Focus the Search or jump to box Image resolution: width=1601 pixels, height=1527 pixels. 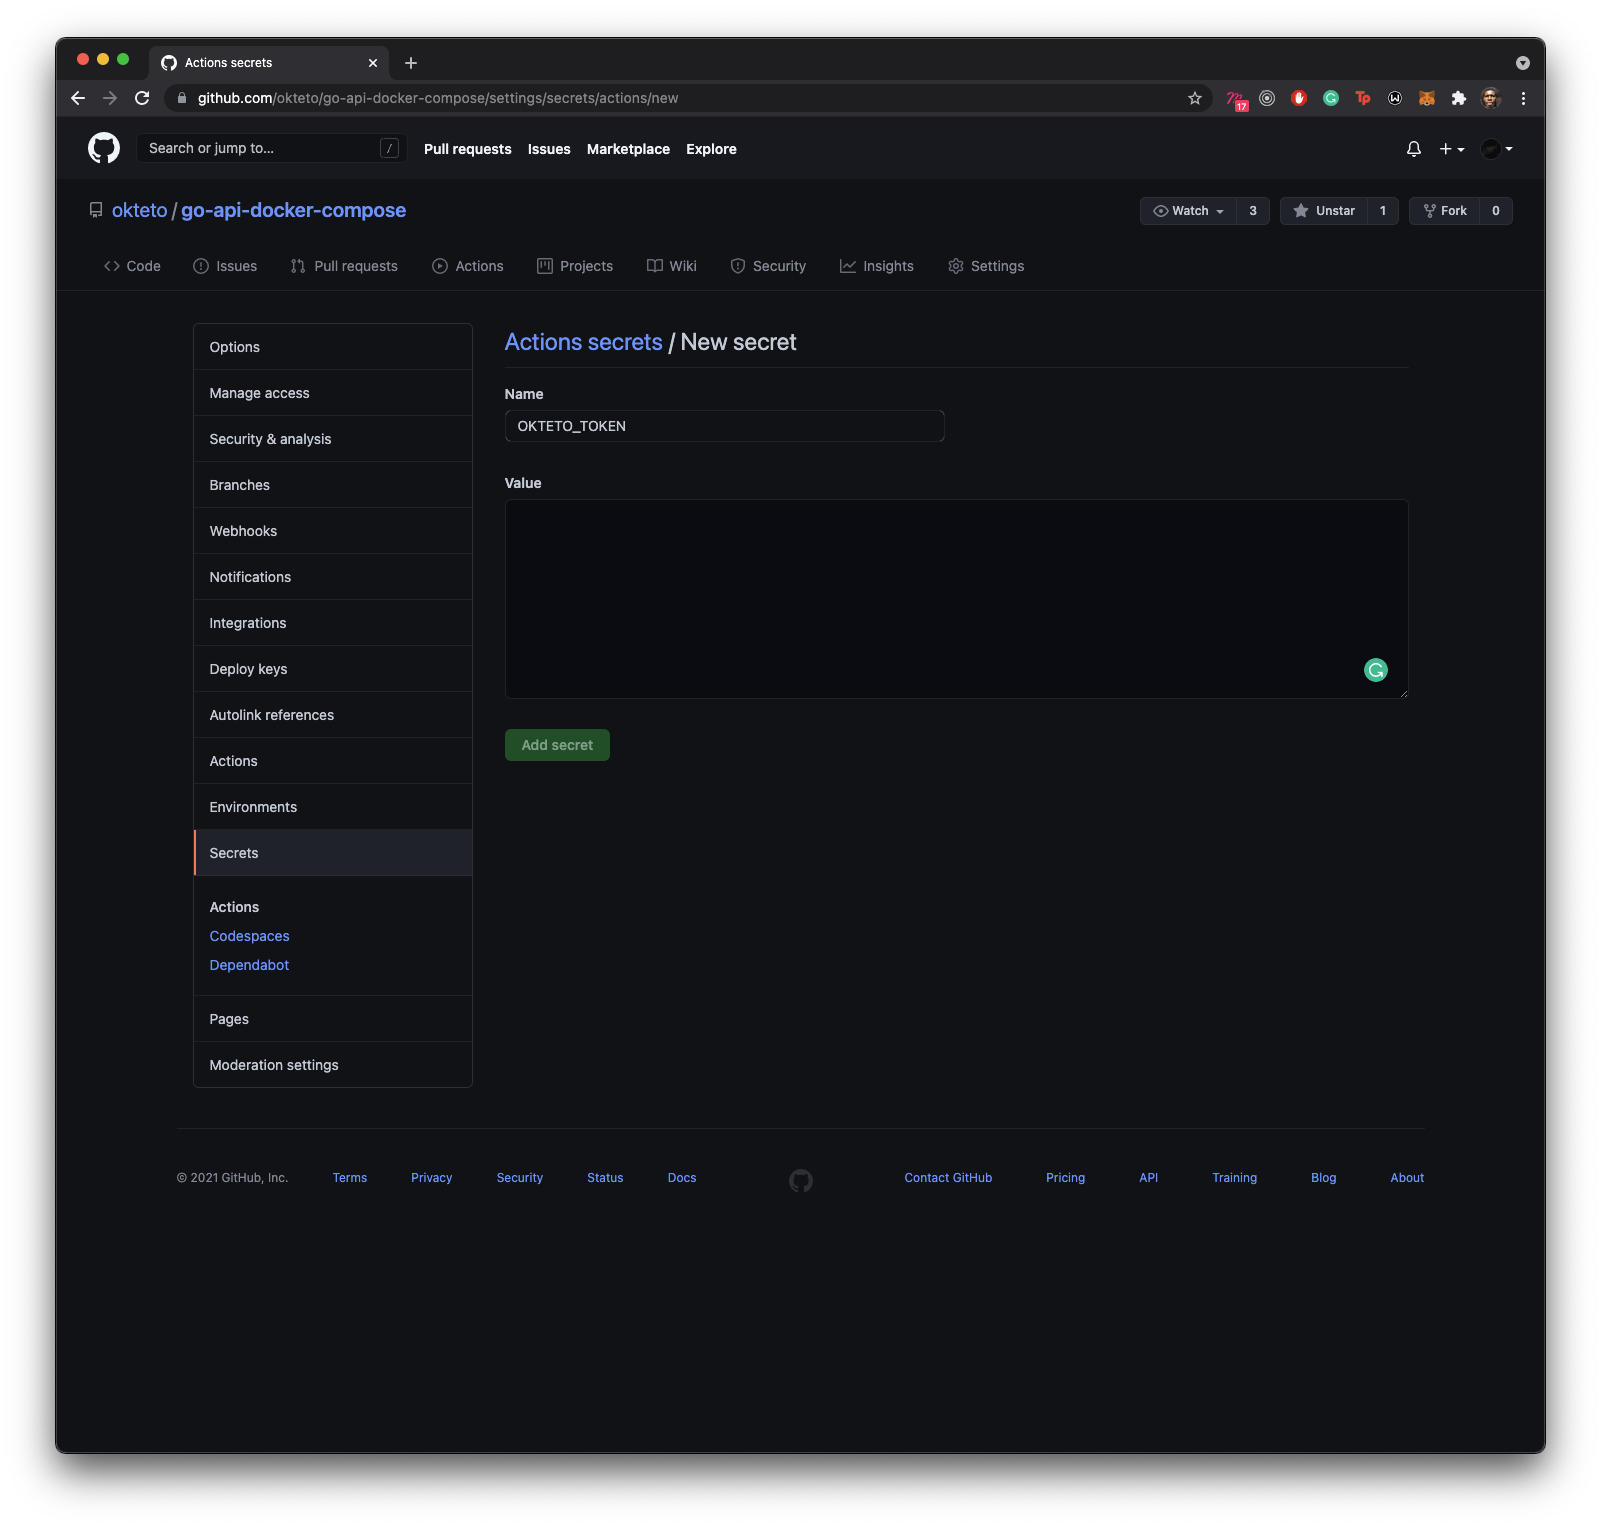270,148
